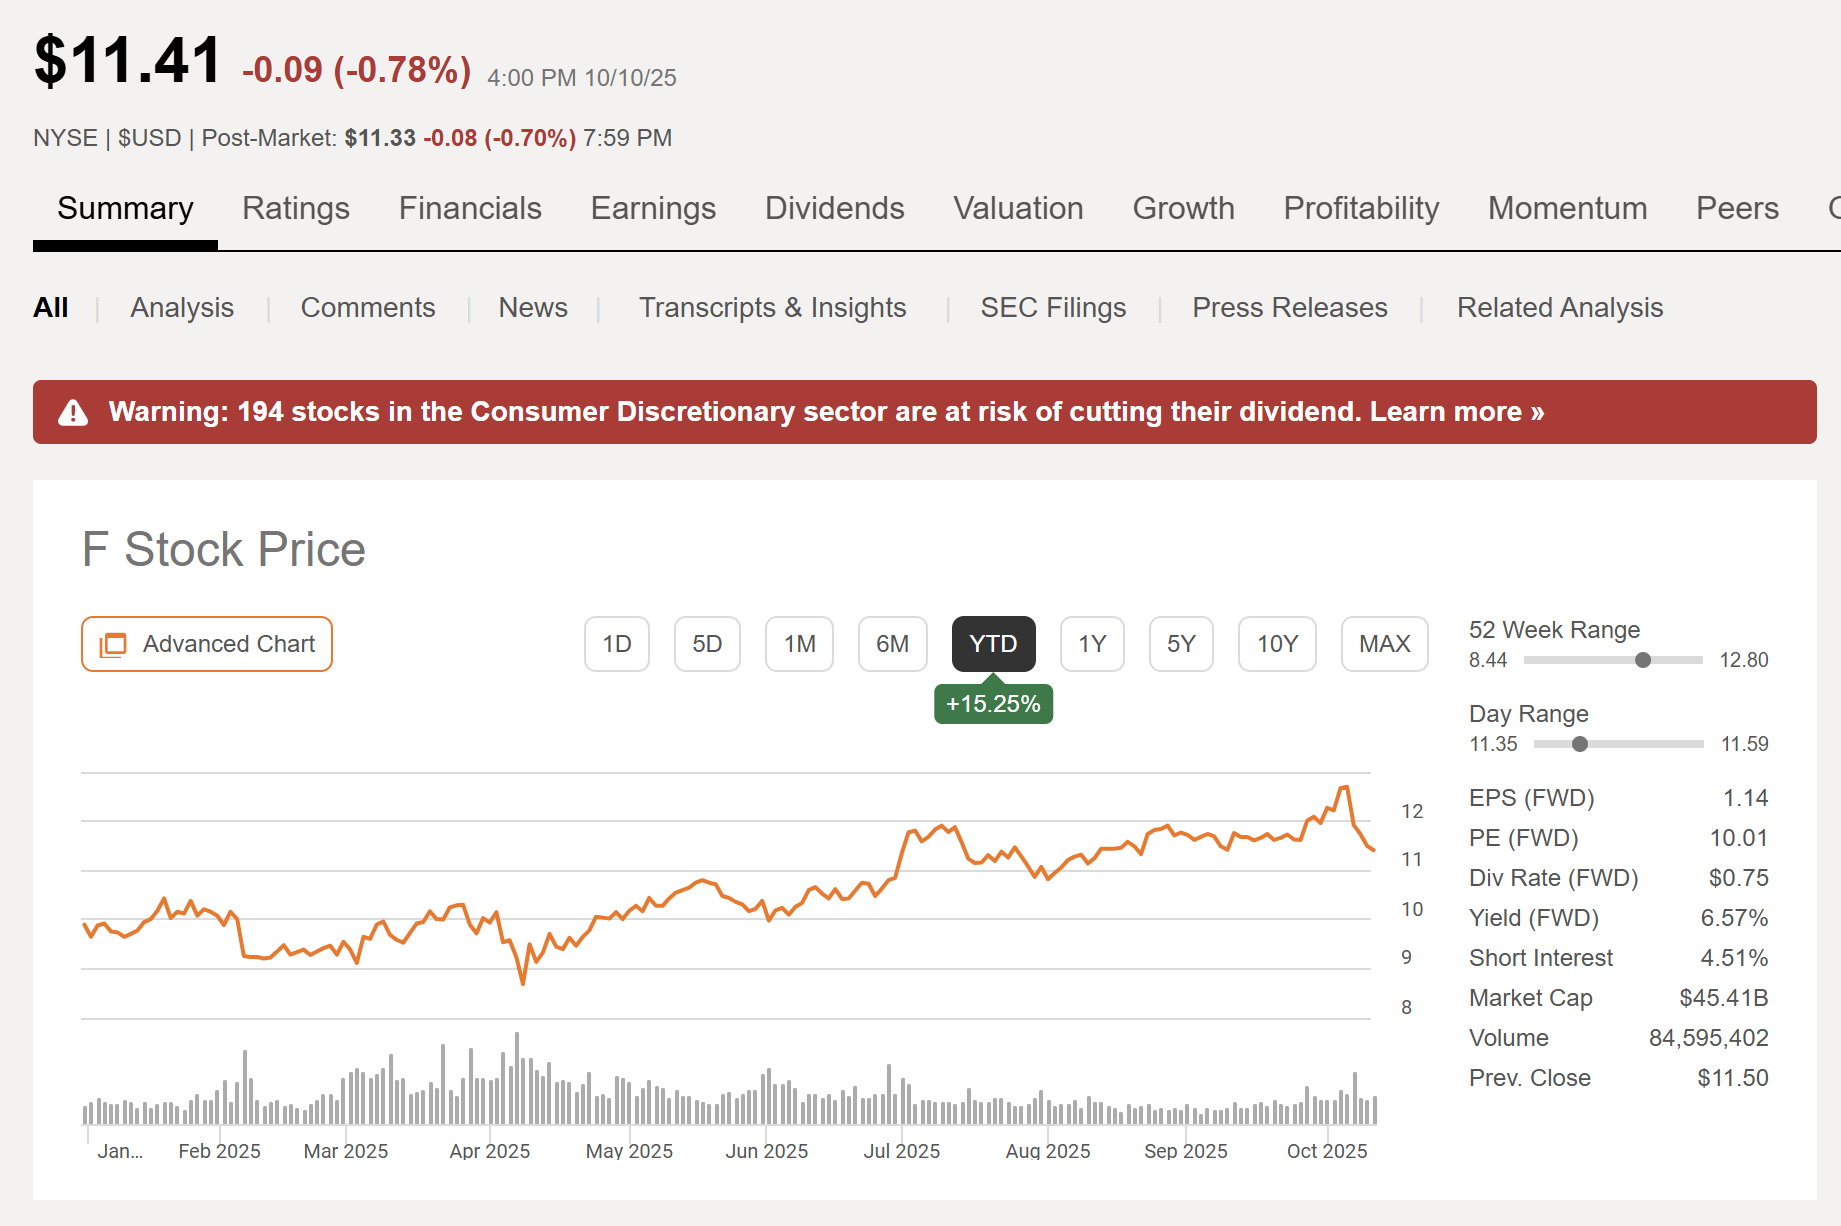The image size is (1841, 1226).
Task: Click the 52 week high value 12.80
Action: click(1743, 660)
